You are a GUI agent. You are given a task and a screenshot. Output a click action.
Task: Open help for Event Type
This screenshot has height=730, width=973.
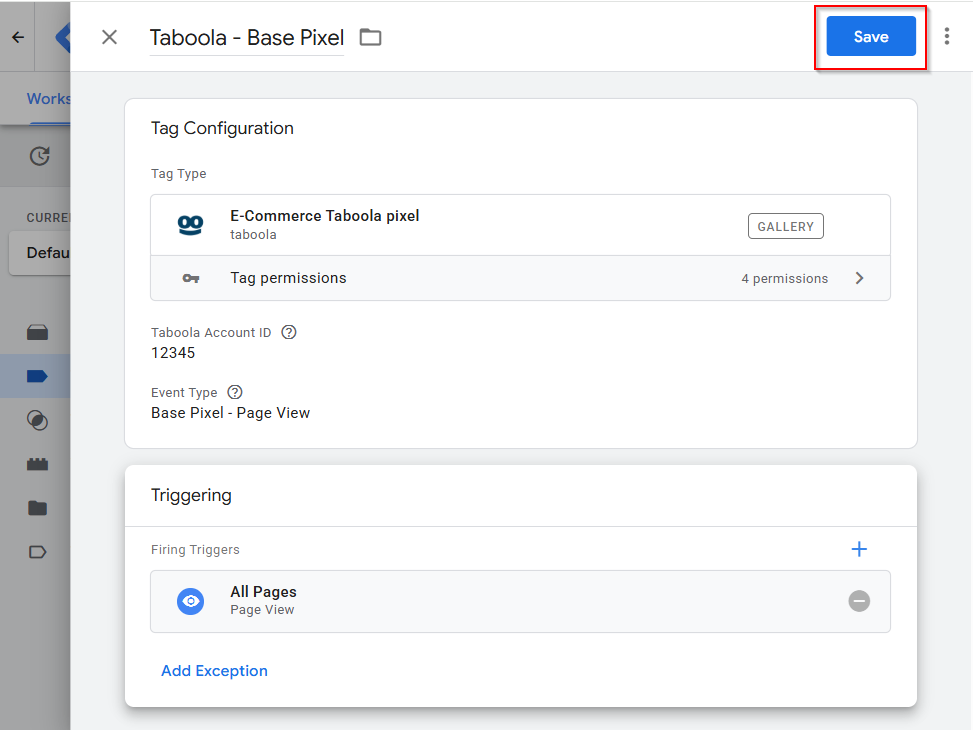pyautogui.click(x=235, y=392)
